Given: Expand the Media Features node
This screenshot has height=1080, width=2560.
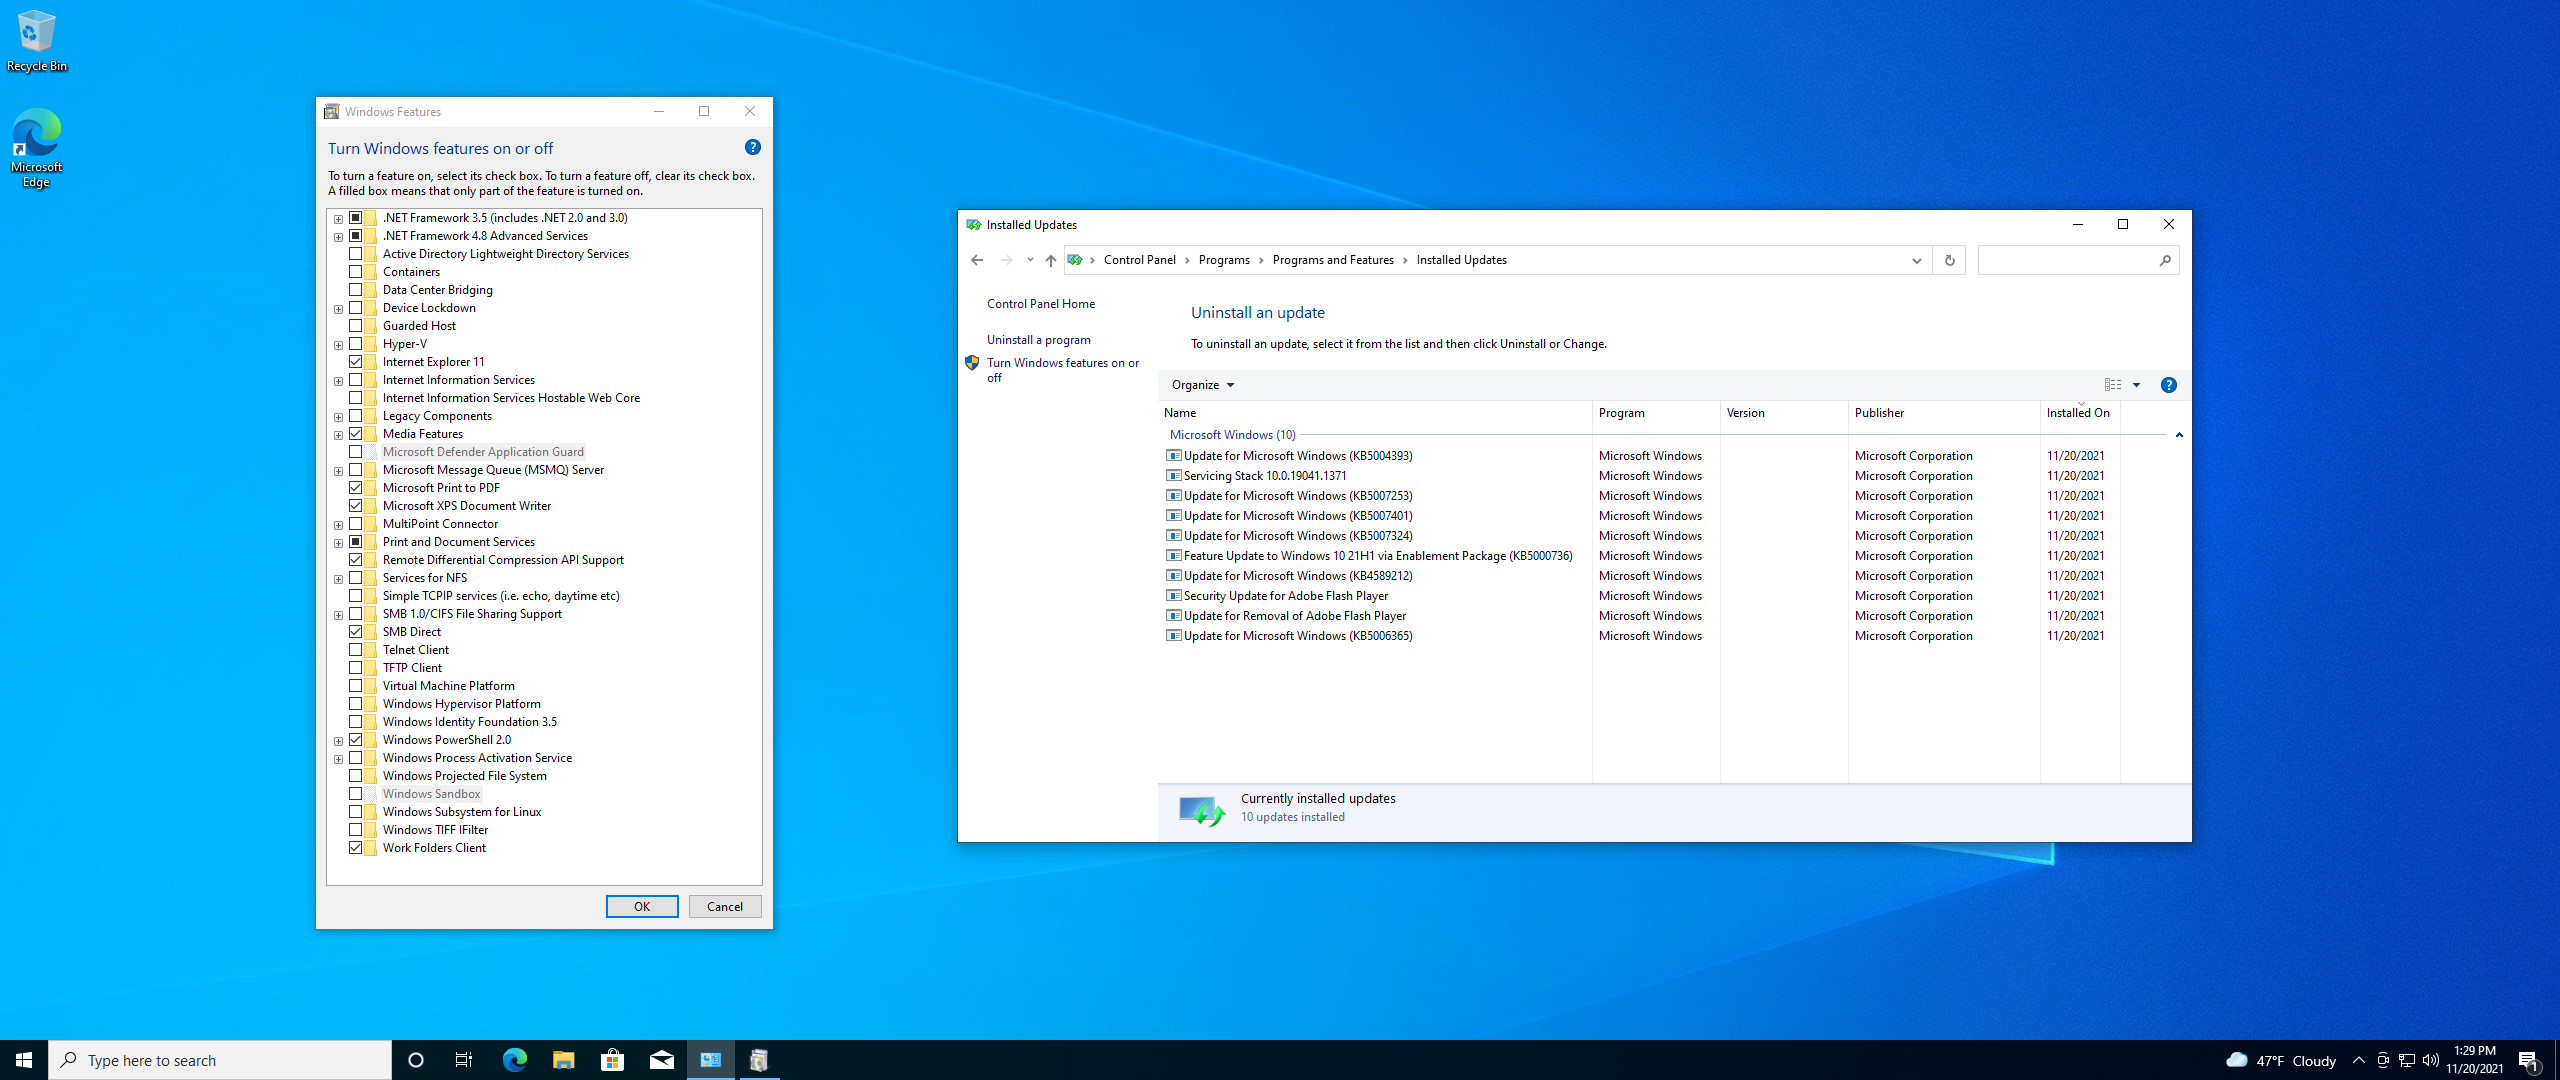Looking at the screenshot, I should (338, 435).
